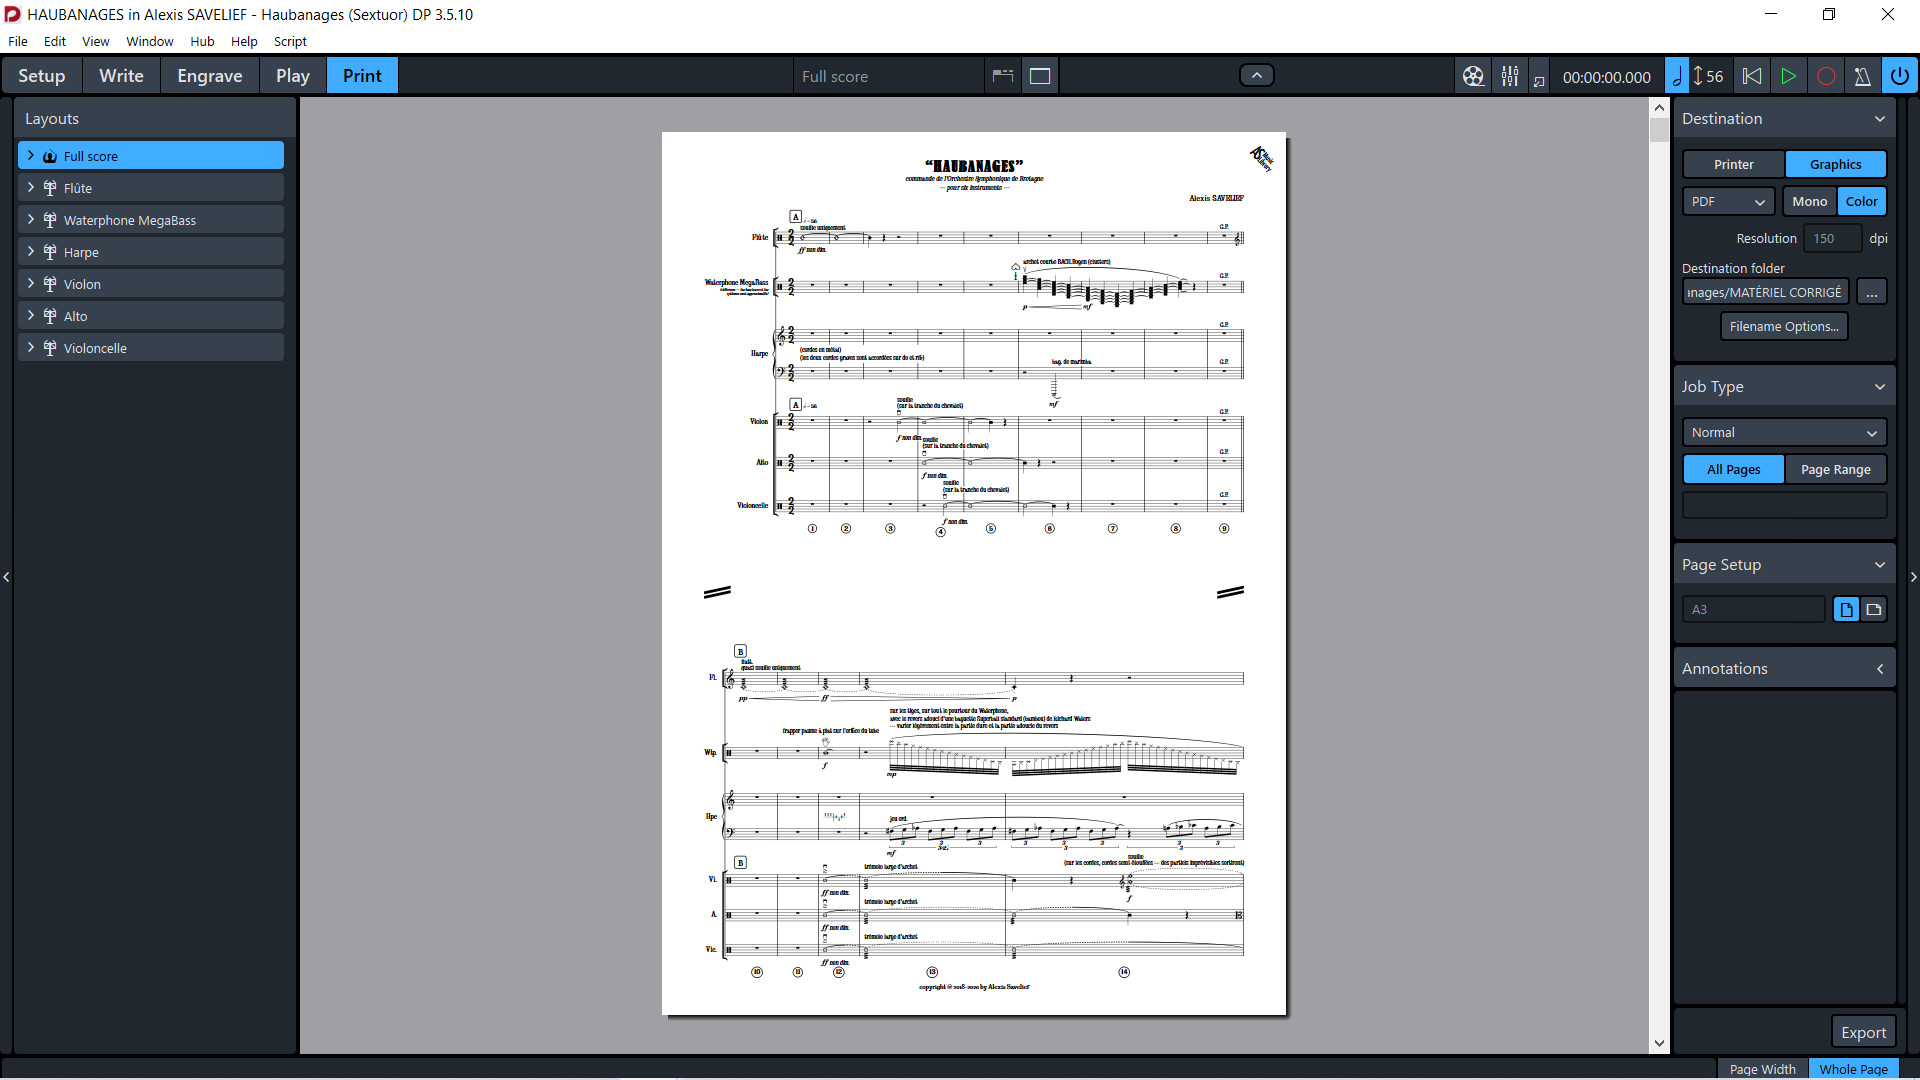
Task: Select the Print mode tab
Action: 362,76
